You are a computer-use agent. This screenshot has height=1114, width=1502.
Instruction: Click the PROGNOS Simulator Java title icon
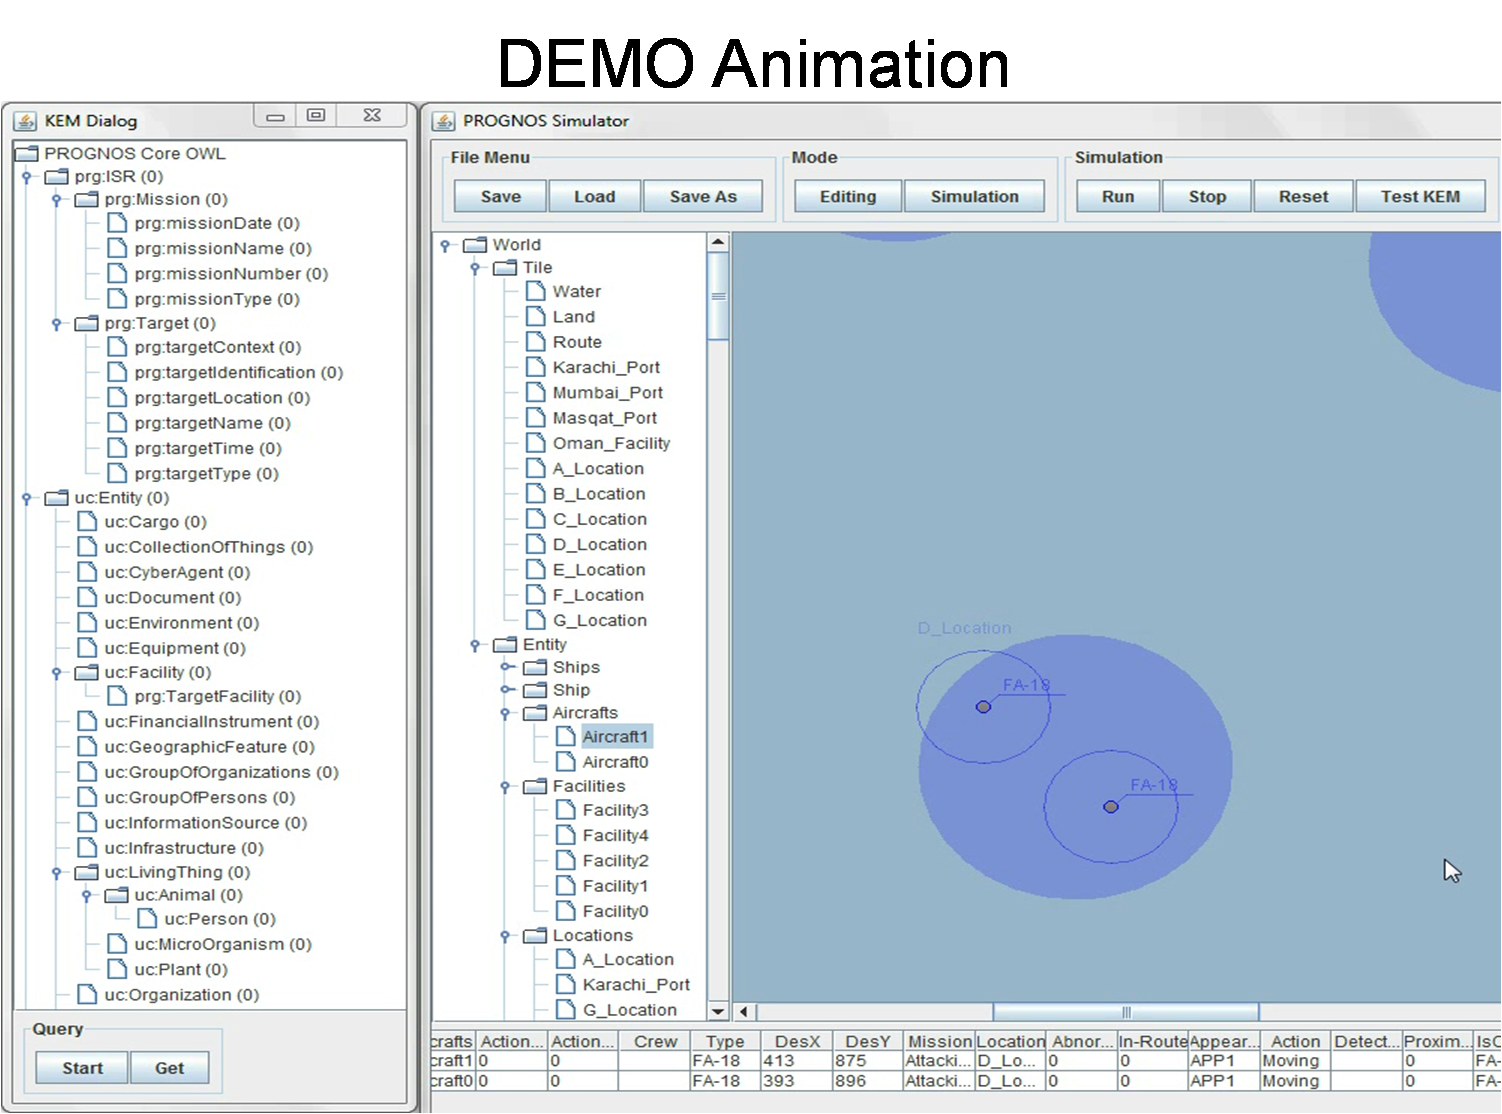(x=443, y=121)
